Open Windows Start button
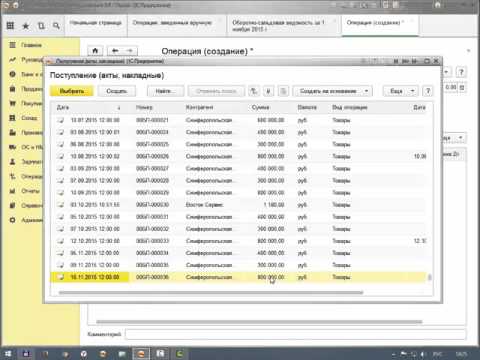 pyautogui.click(x=7, y=354)
